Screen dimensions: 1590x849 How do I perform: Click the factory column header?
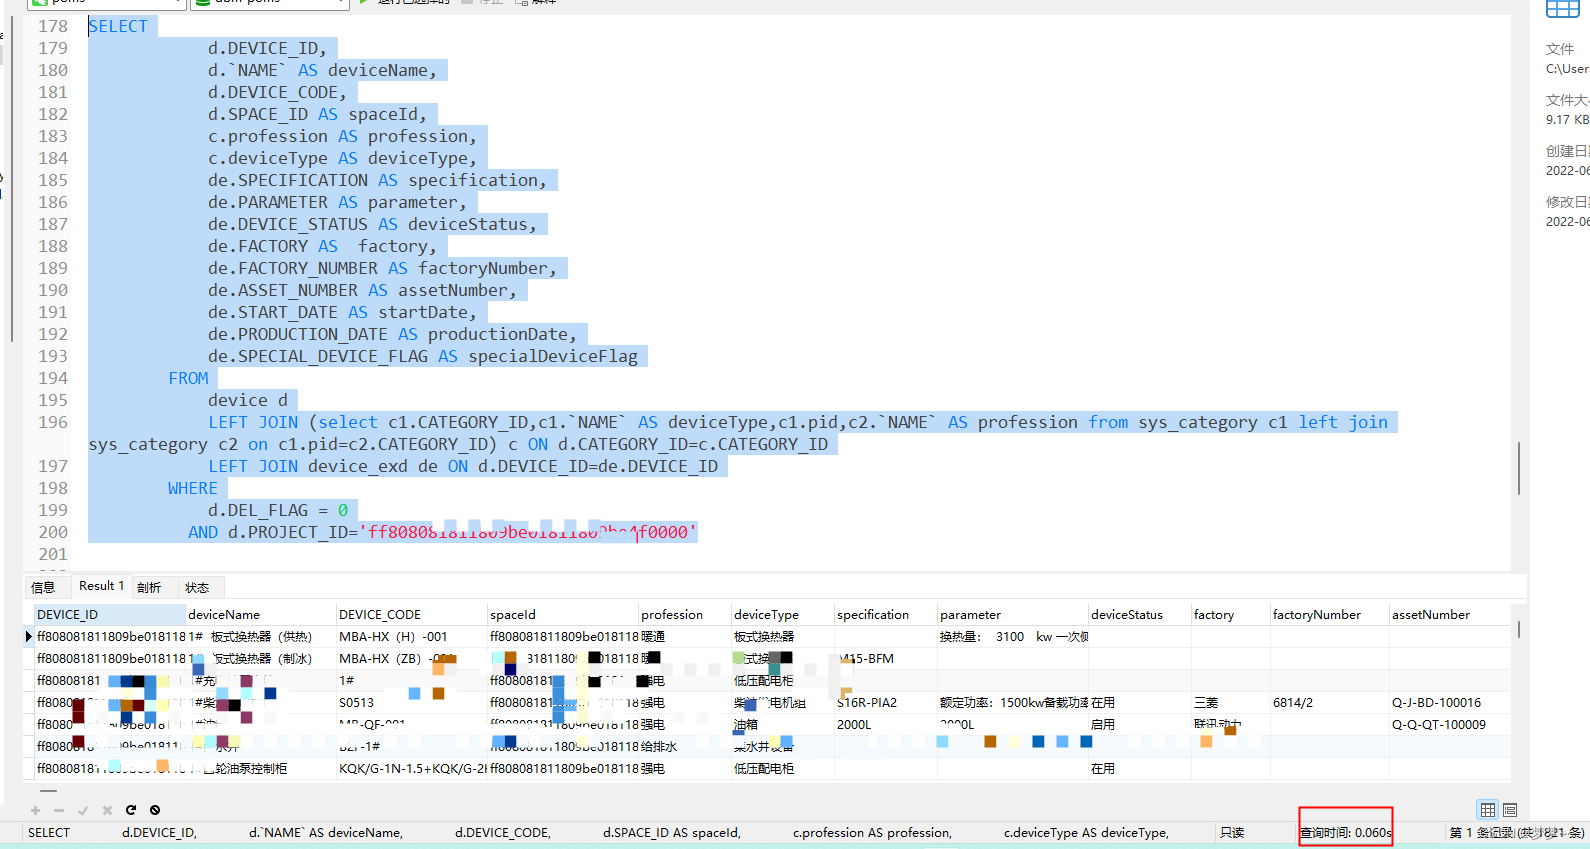click(1230, 614)
